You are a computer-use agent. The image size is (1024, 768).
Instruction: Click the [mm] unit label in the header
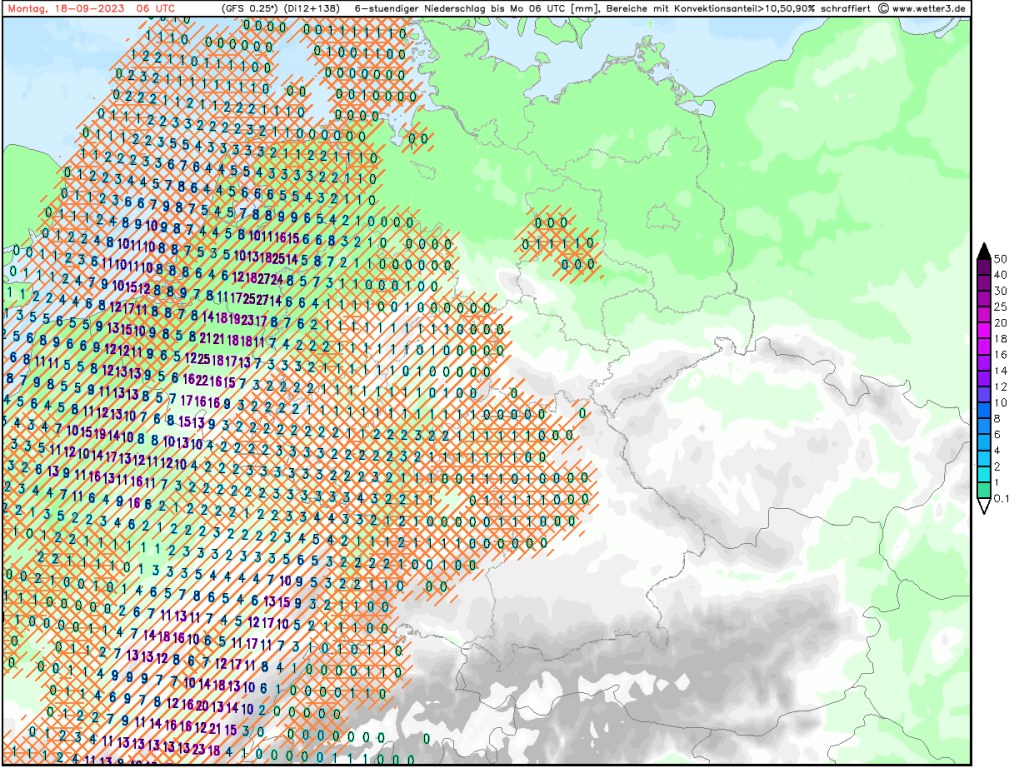[582, 8]
